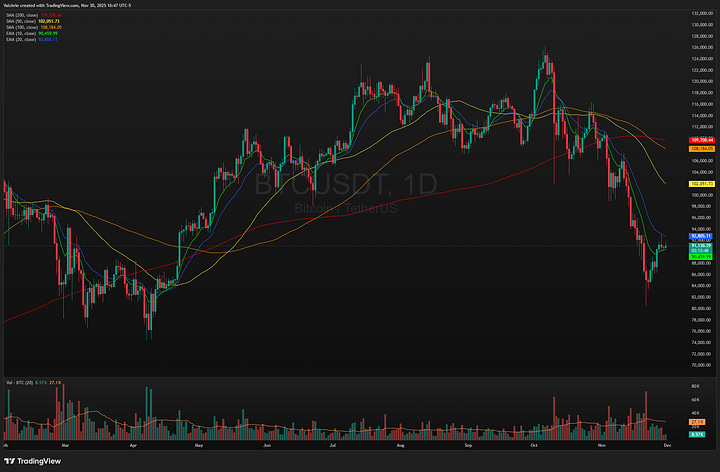Viewport: 720px width, 472px height.
Task: Click the 80,000.00 price axis label
Action: tap(702, 309)
